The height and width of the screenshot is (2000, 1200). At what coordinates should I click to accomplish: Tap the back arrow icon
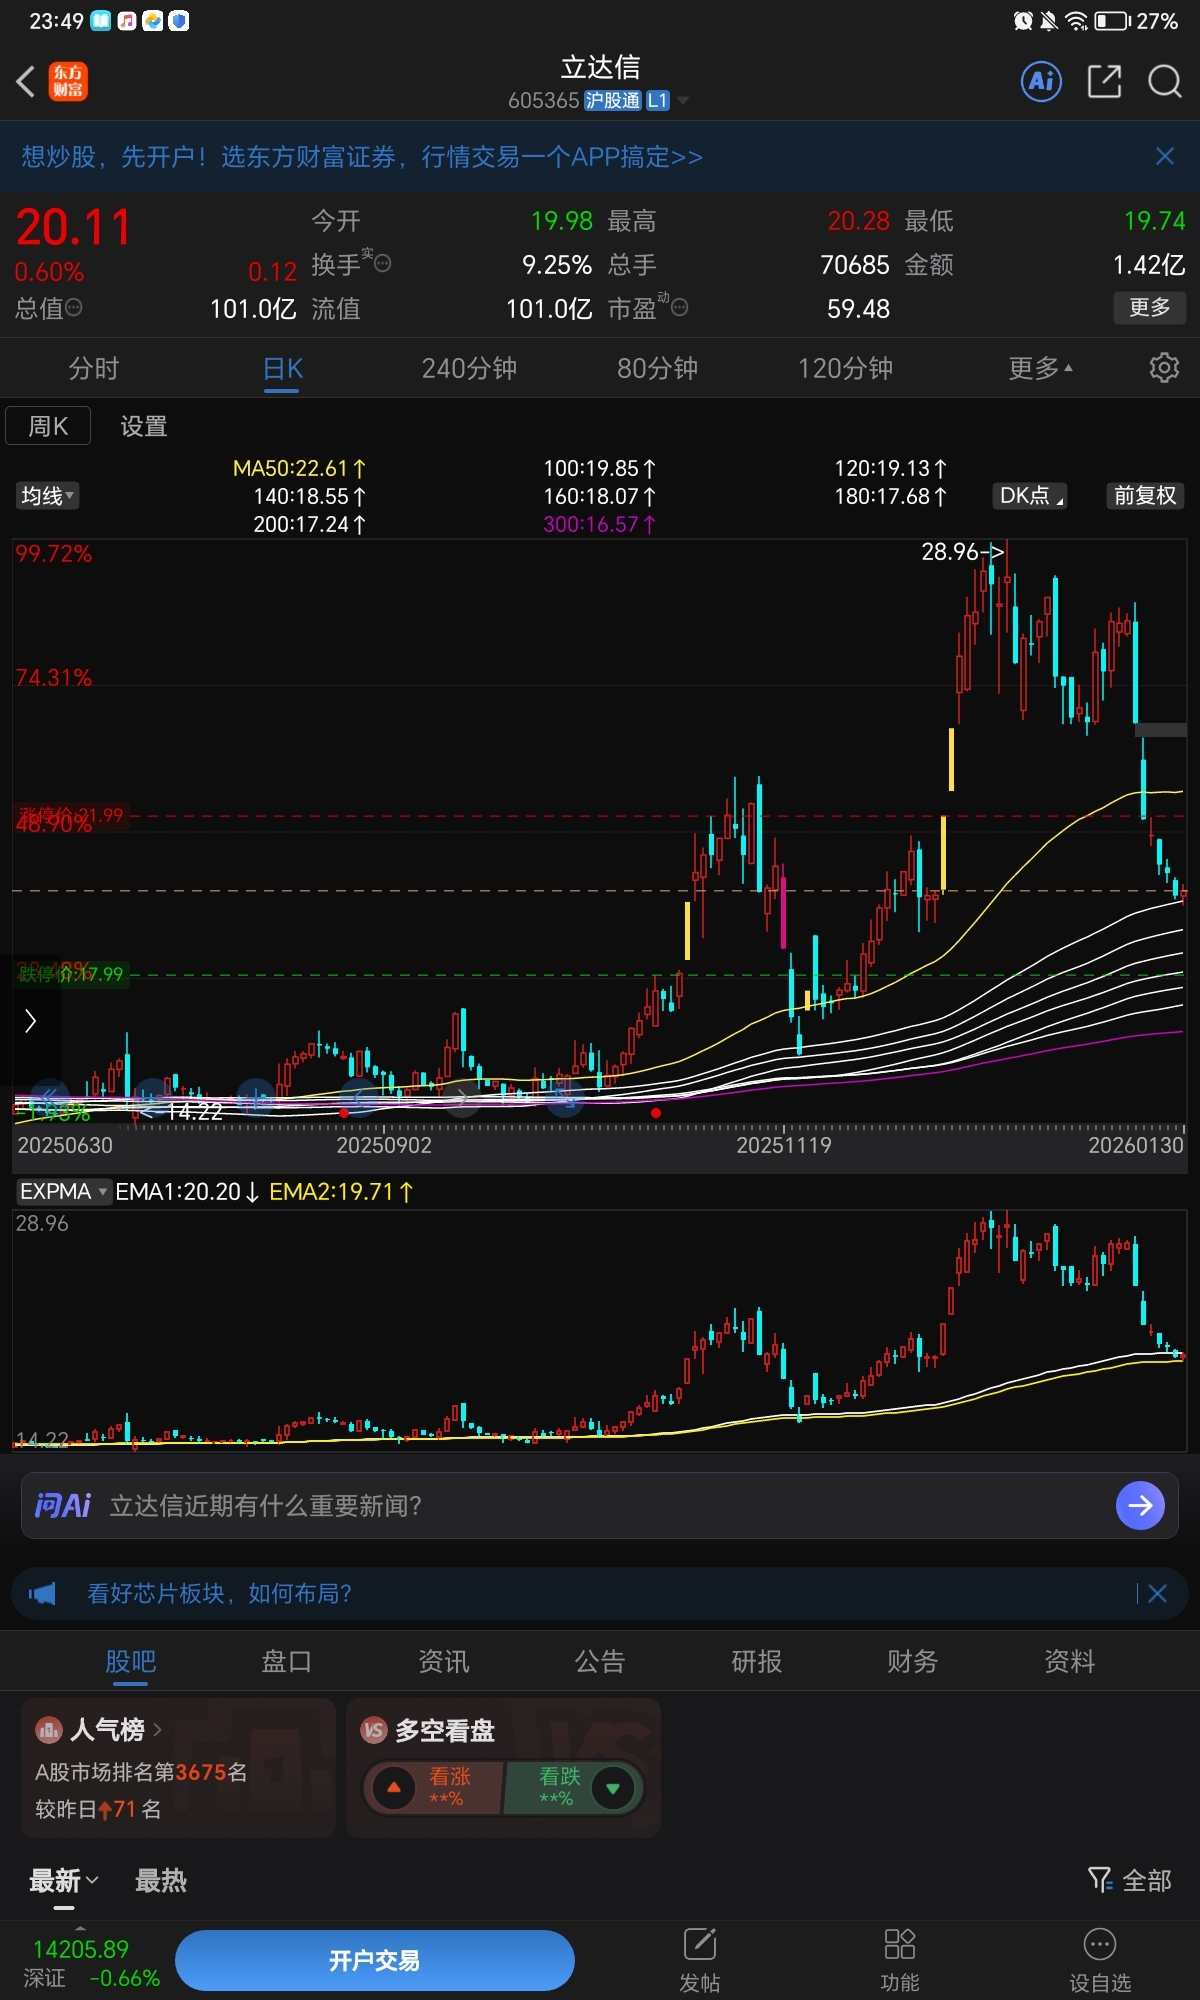27,81
